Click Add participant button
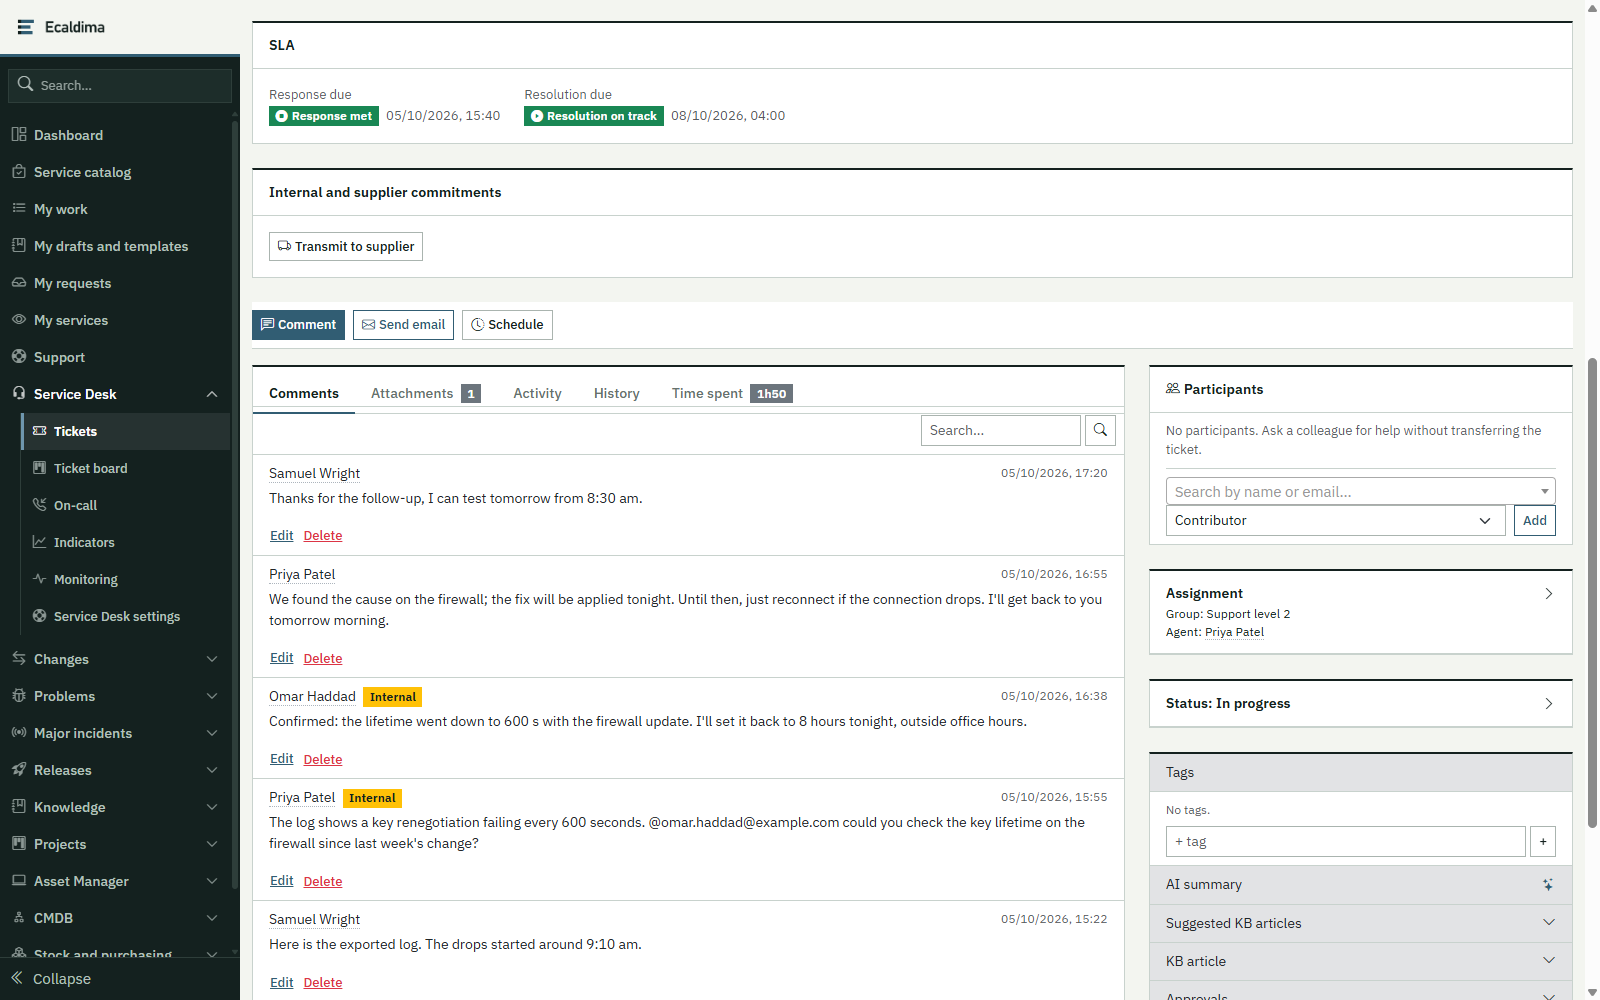The image size is (1600, 1000). tap(1535, 520)
